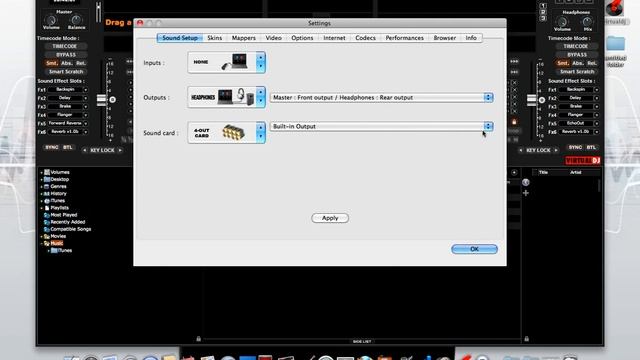The height and width of the screenshot is (360, 640).
Task: Switch to the Performances tab
Action: [404, 38]
